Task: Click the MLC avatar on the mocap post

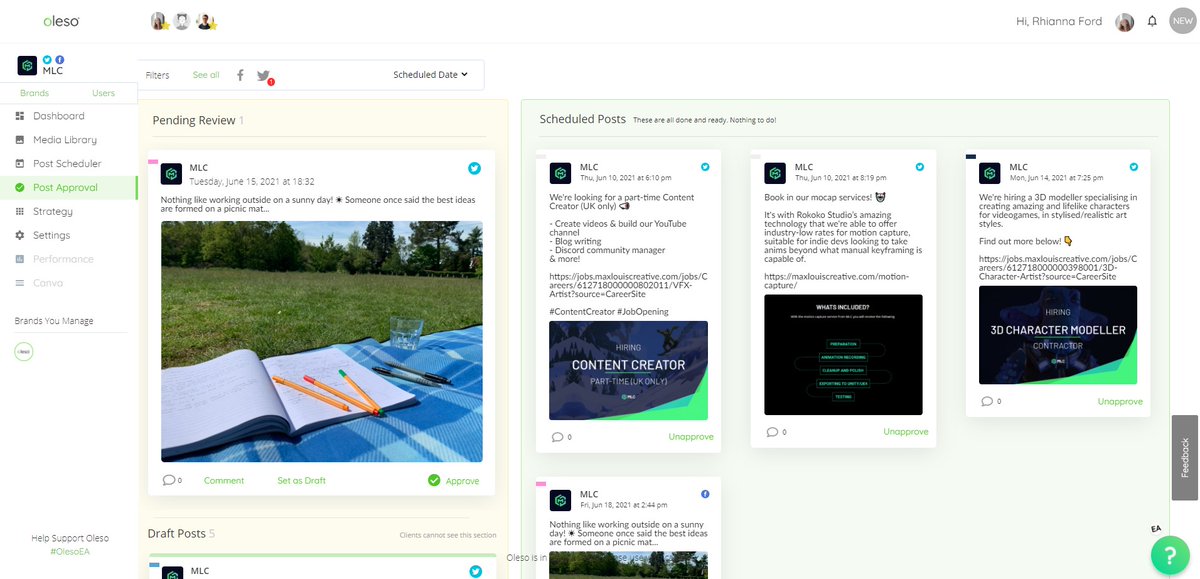Action: coord(775,173)
